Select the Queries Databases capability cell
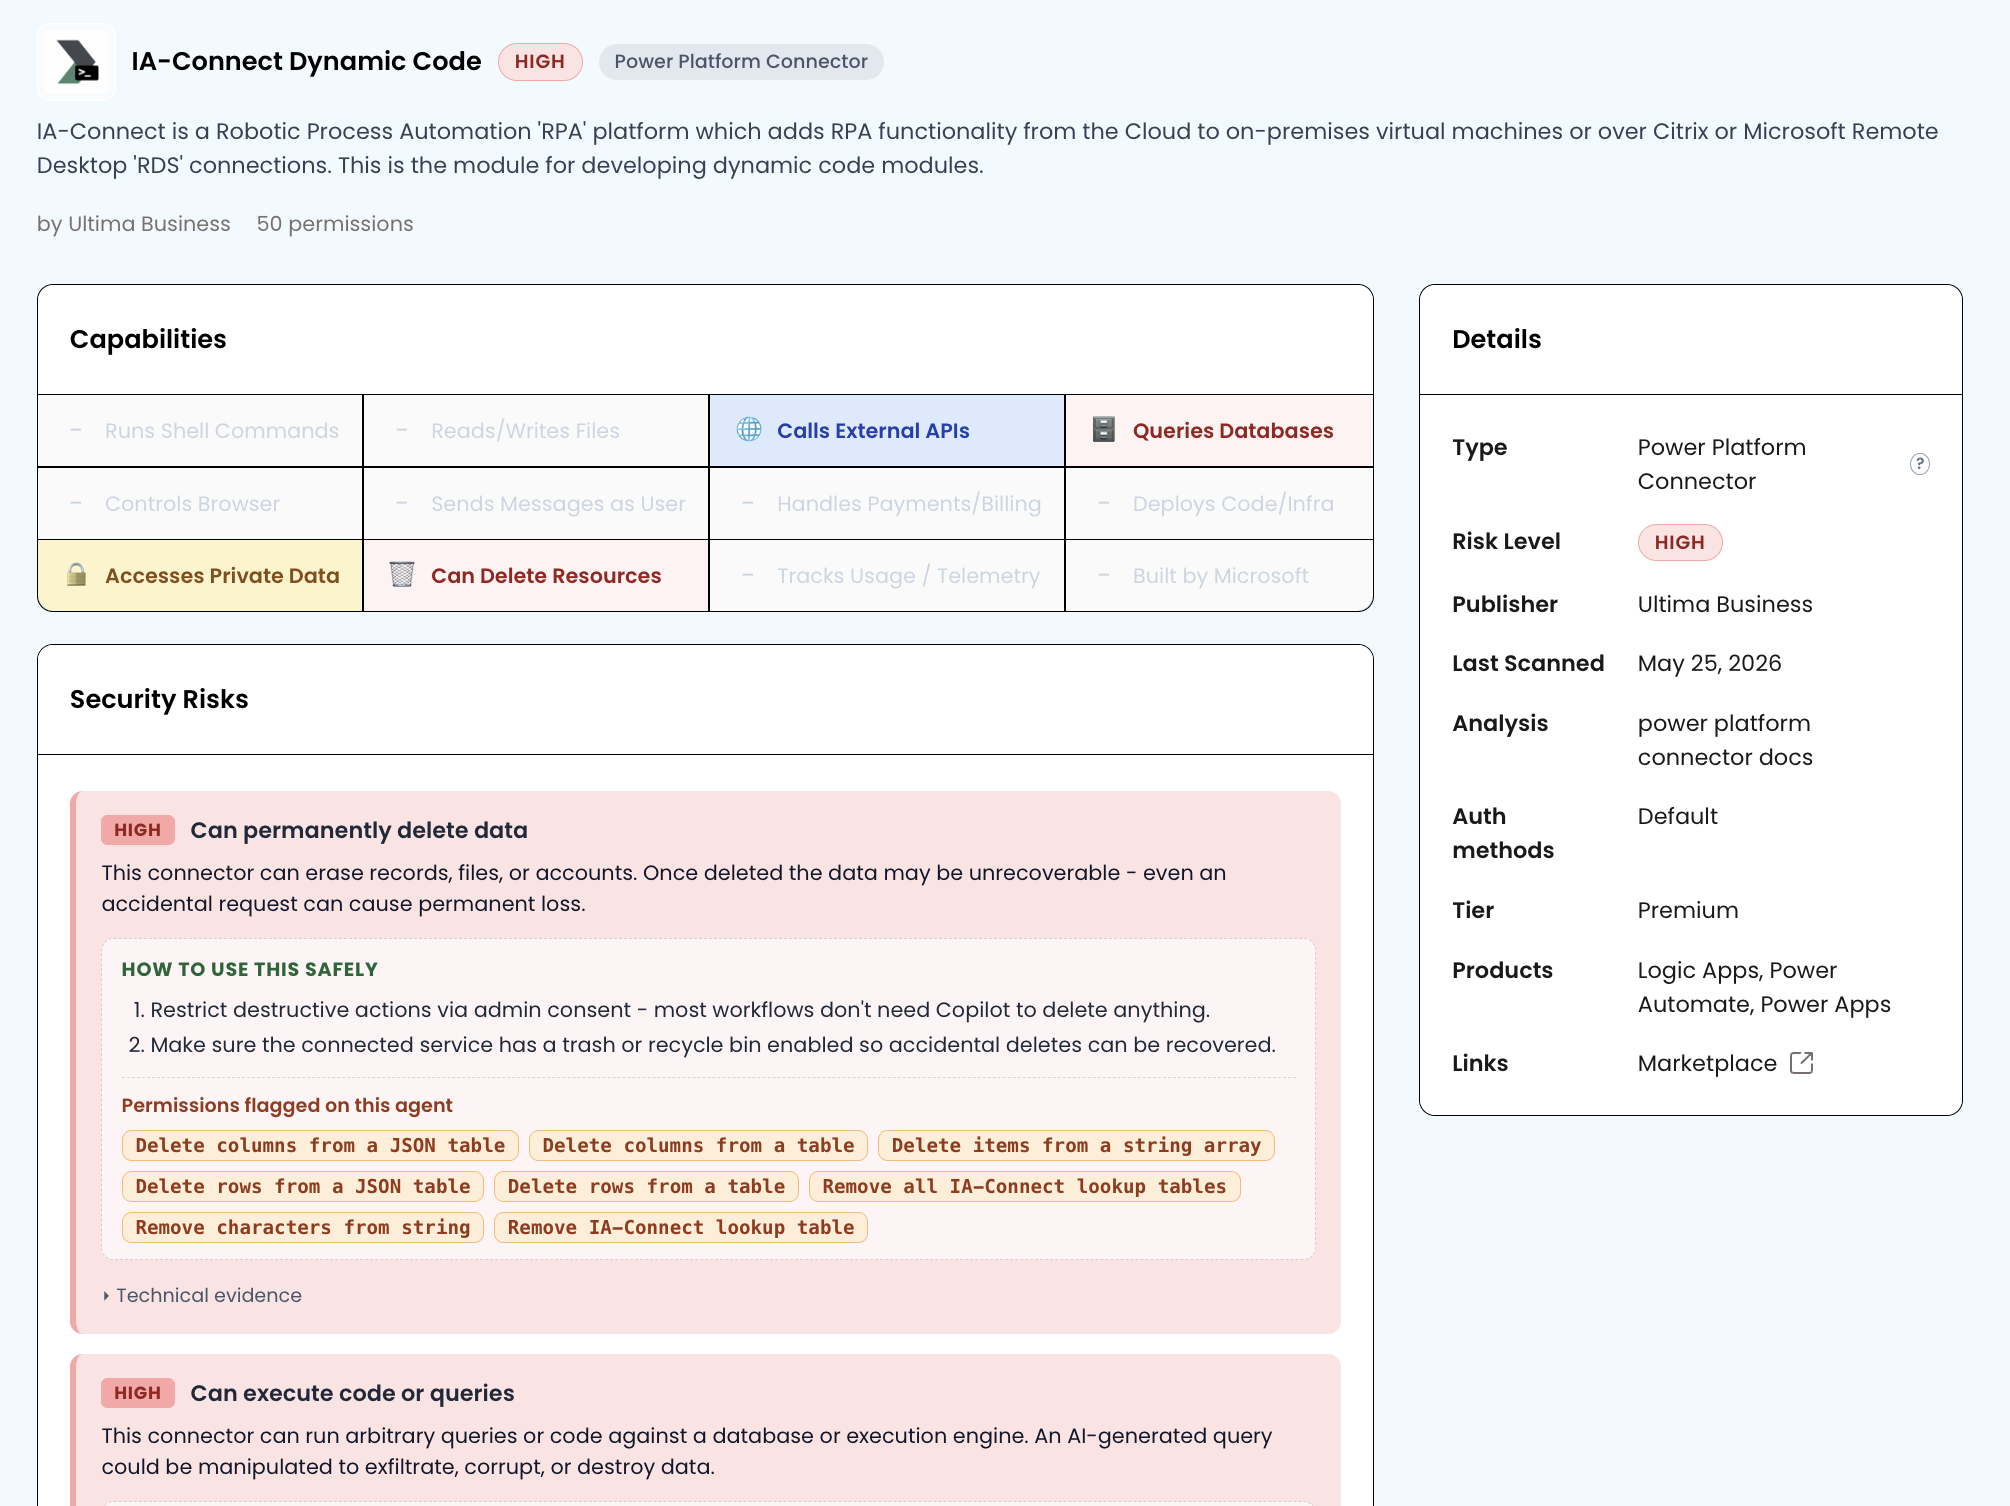Screen dimensions: 2010x1506 (1219, 431)
